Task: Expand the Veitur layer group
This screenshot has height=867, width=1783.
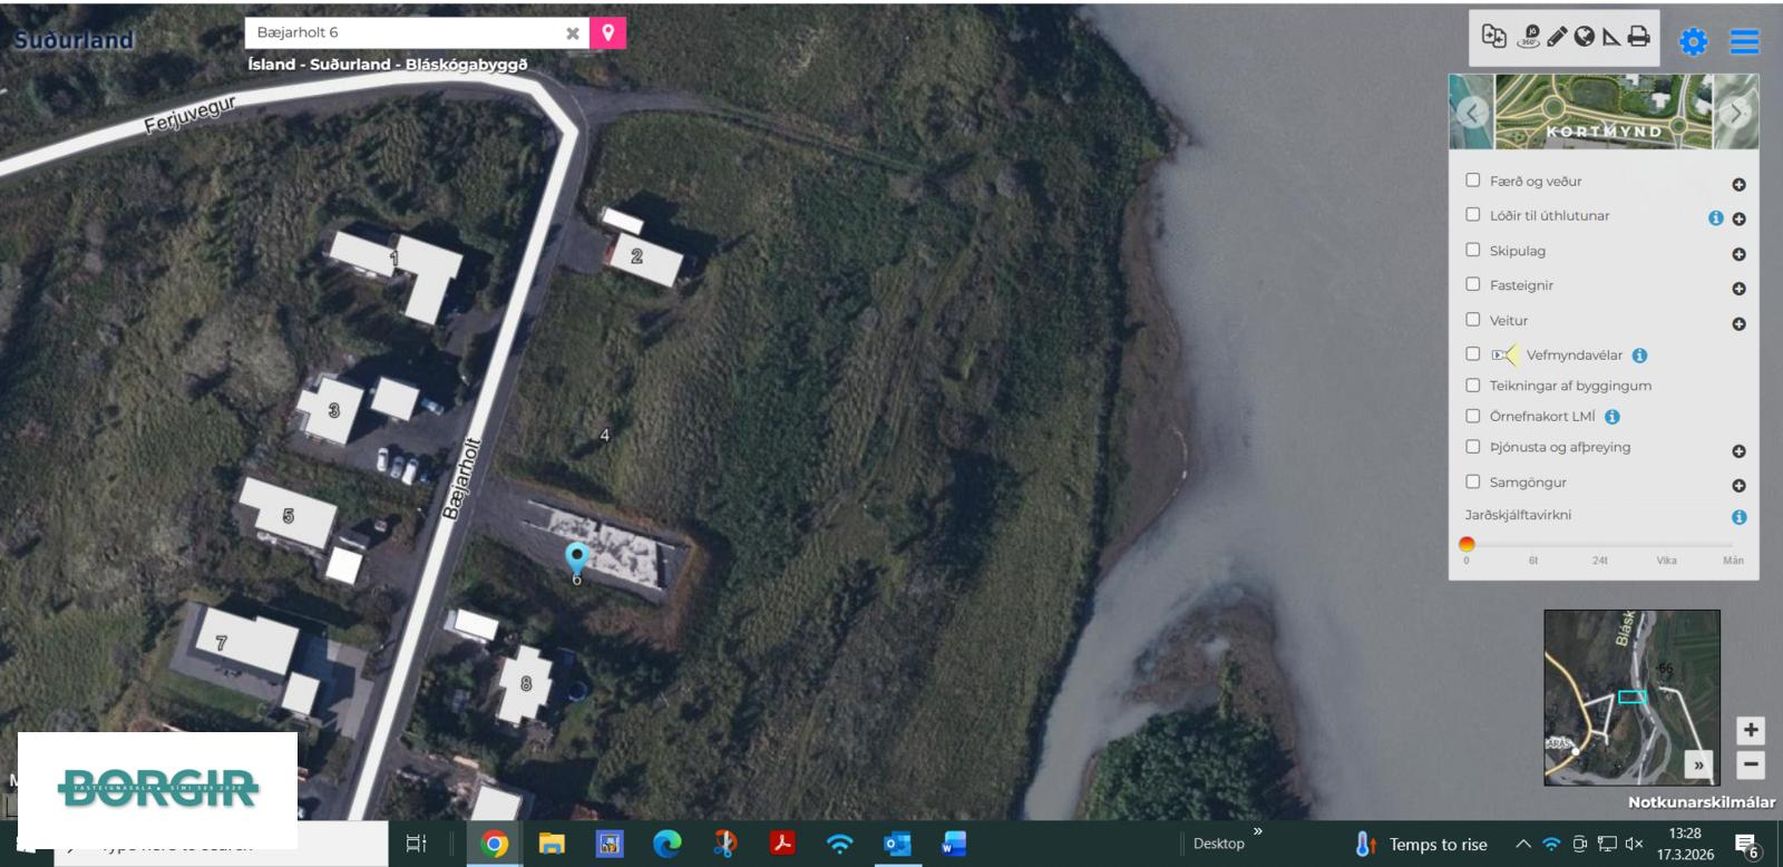Action: [1739, 324]
